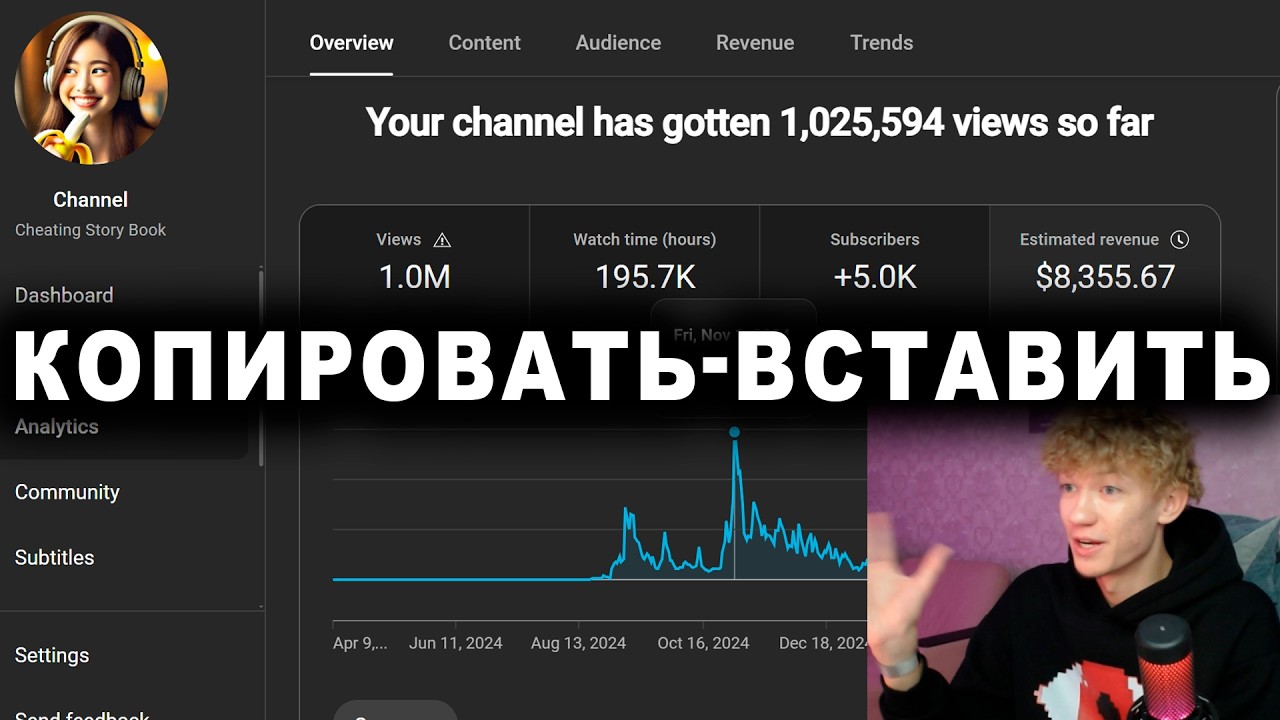The height and width of the screenshot is (720, 1280).
Task: Switch to the Content tab
Action: (484, 42)
